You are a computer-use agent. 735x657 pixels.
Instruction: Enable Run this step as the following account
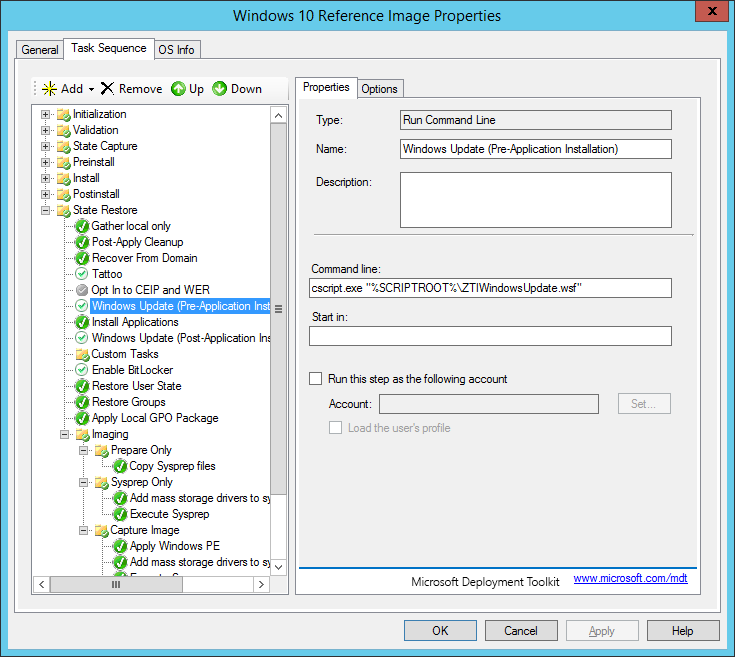coord(316,379)
